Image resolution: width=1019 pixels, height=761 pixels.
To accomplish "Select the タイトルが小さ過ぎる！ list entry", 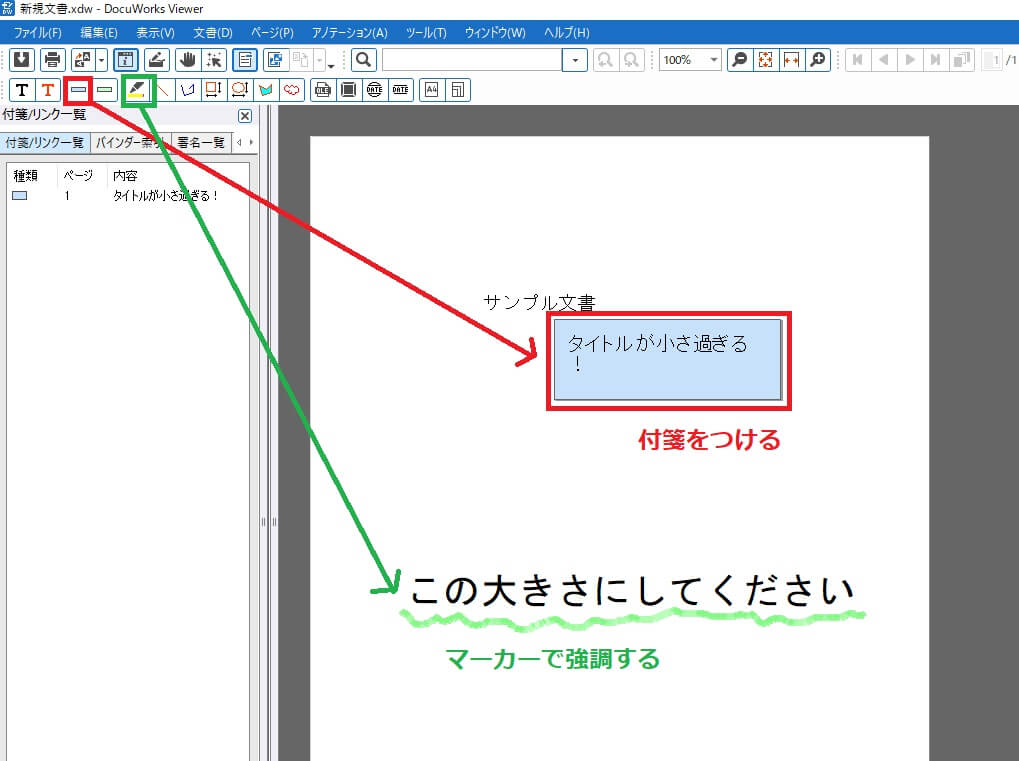I will pyautogui.click(x=165, y=196).
